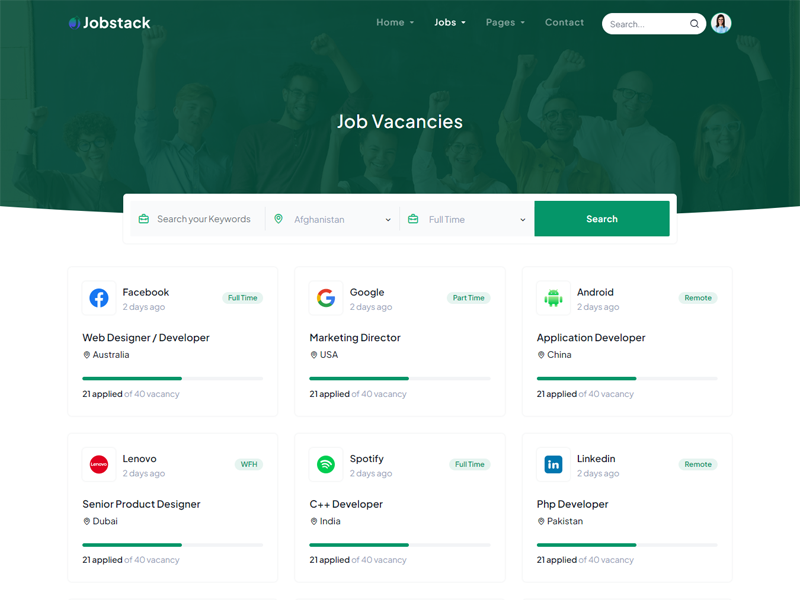
Task: Click the Job Vacancies heading
Action: tap(399, 121)
